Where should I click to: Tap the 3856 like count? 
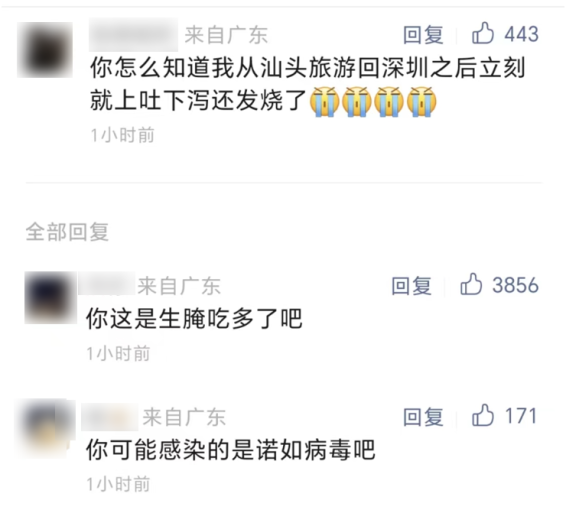(515, 285)
